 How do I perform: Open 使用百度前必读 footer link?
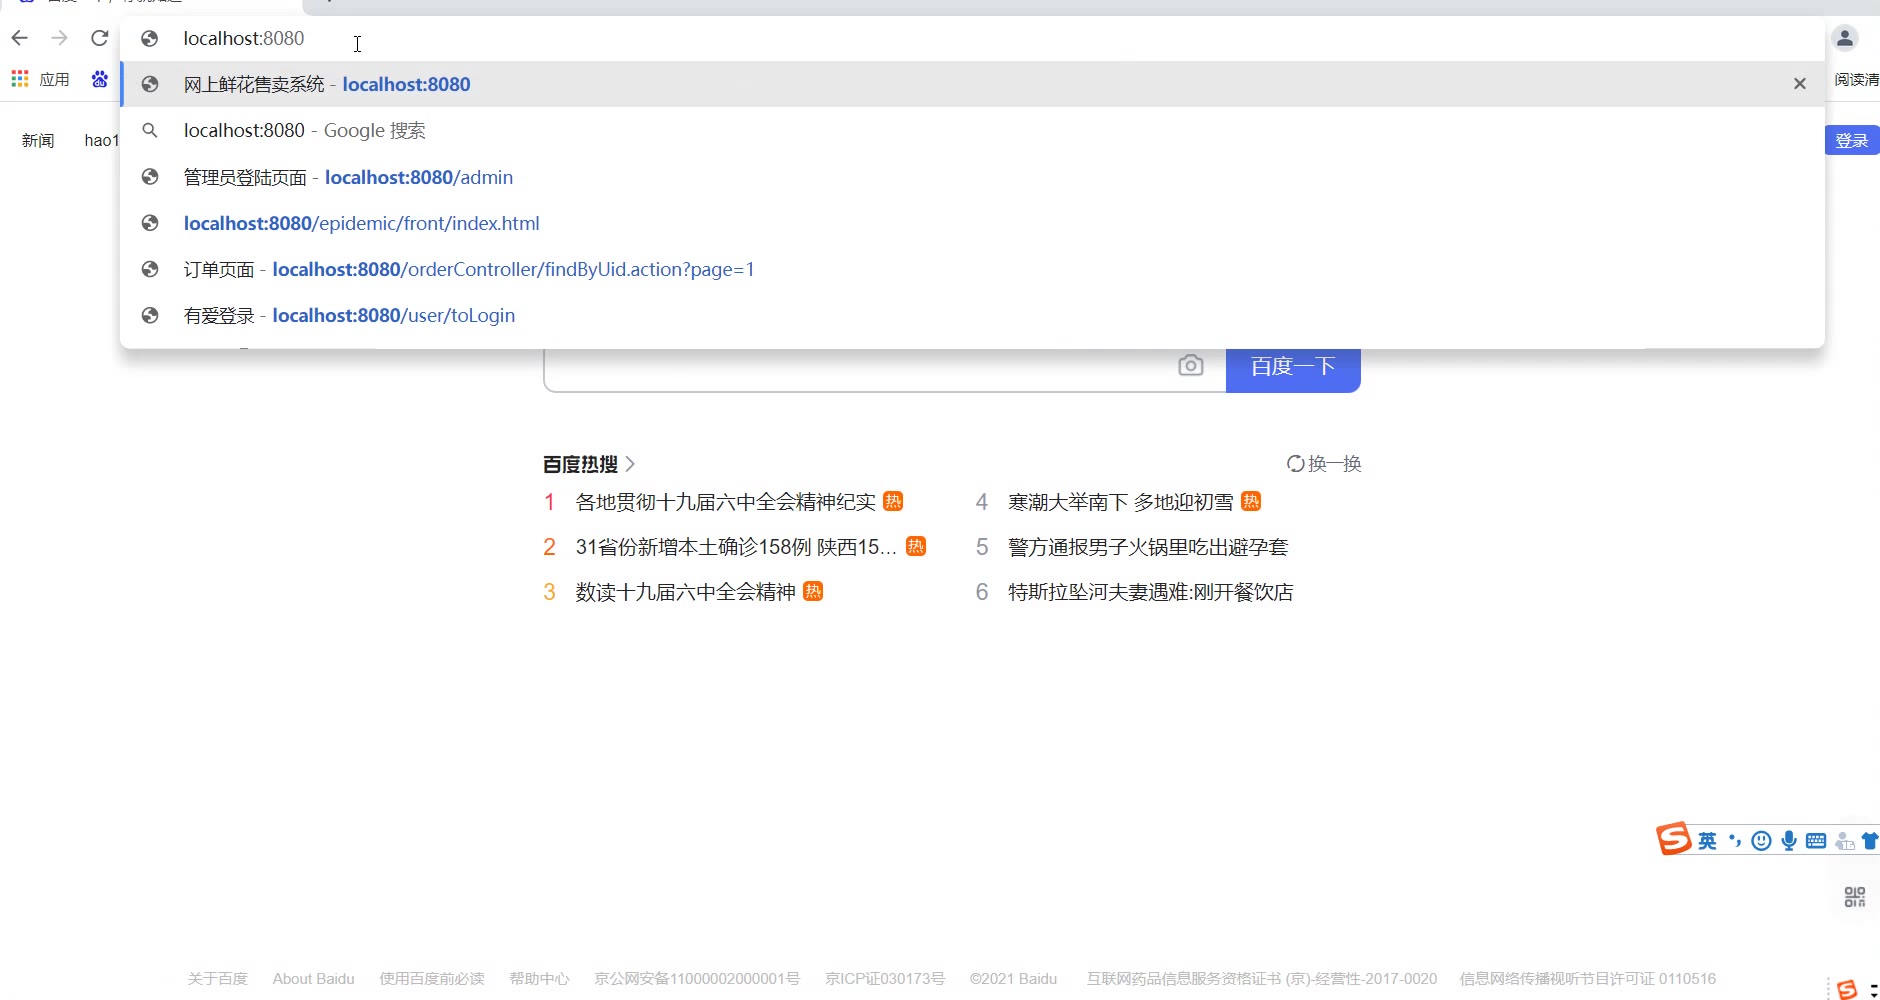(x=432, y=979)
